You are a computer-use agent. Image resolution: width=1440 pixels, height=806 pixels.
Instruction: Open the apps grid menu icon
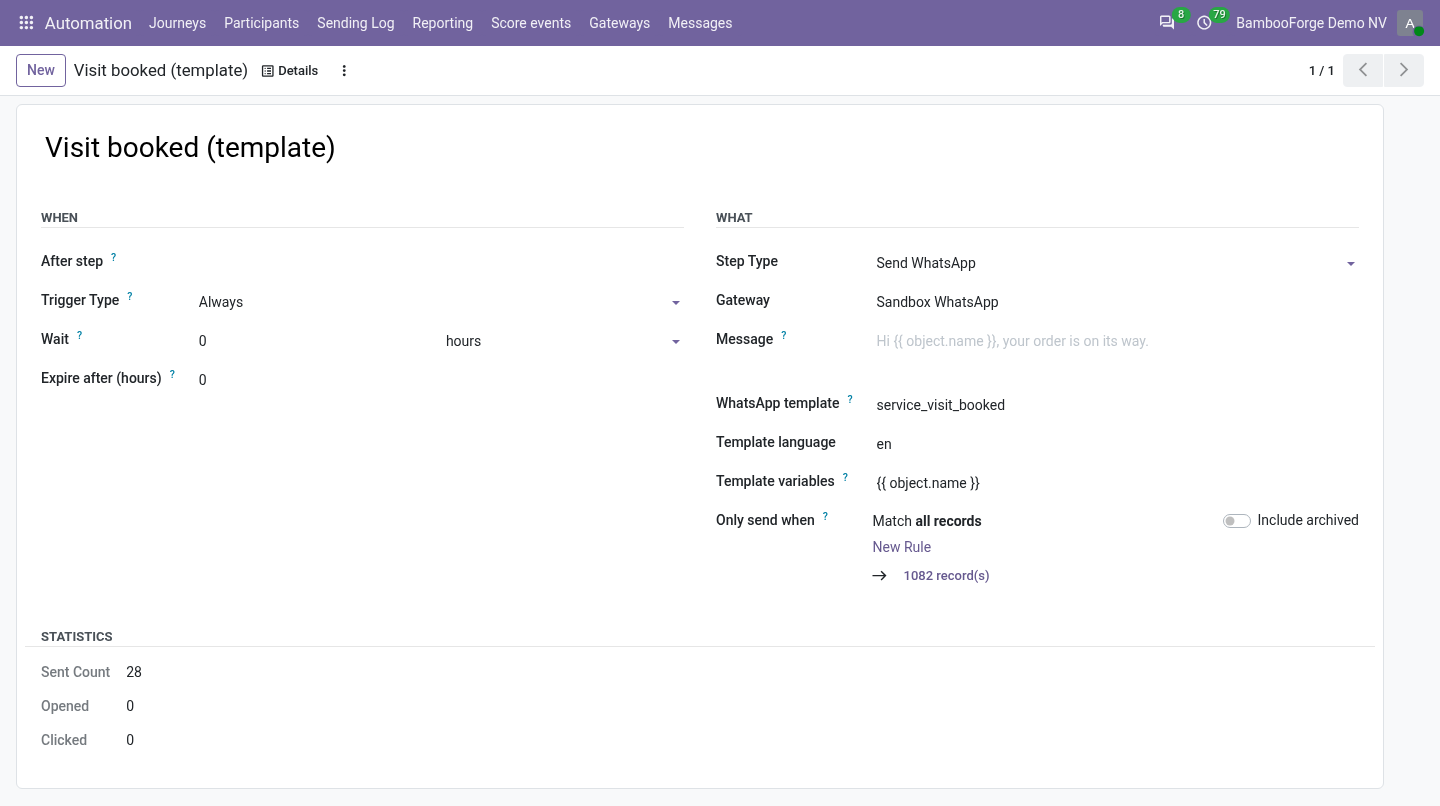[x=26, y=23]
